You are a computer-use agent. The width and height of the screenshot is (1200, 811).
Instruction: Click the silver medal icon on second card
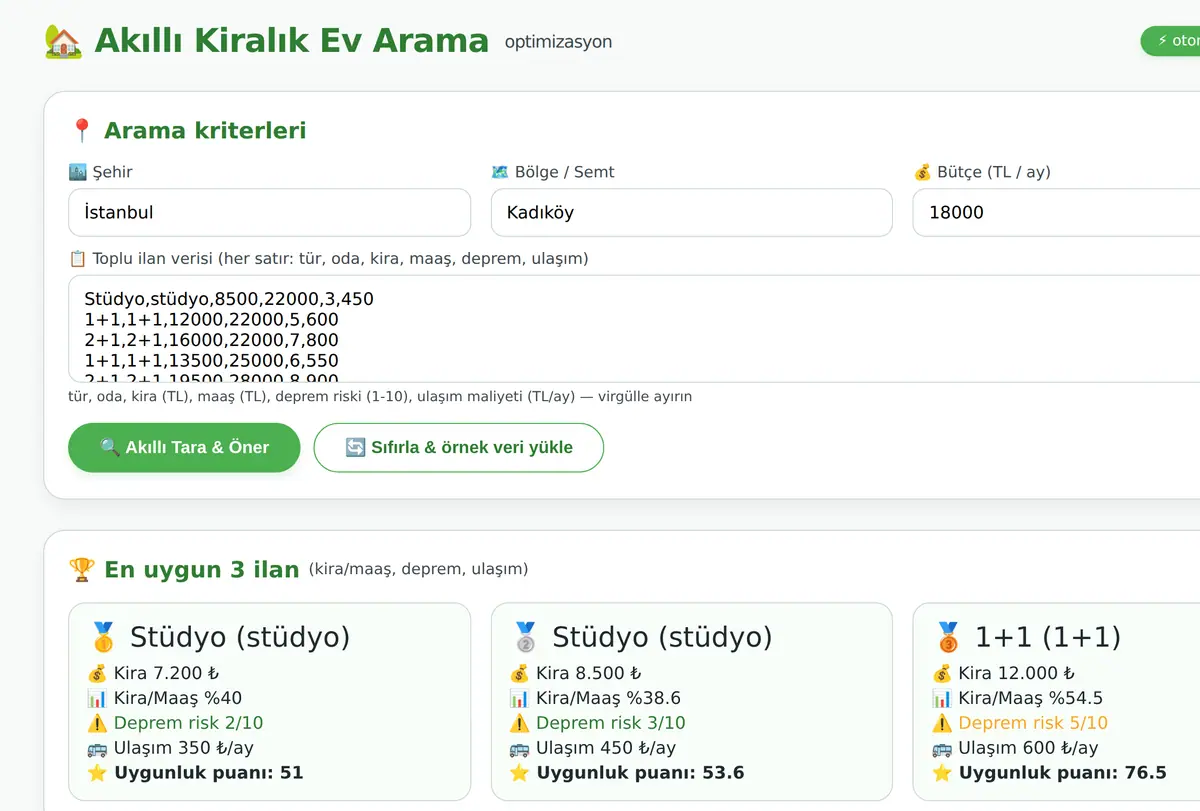[x=525, y=637]
